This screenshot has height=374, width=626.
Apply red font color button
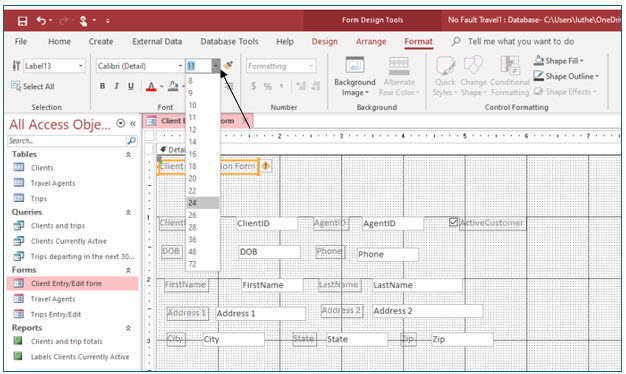pyautogui.click(x=151, y=86)
